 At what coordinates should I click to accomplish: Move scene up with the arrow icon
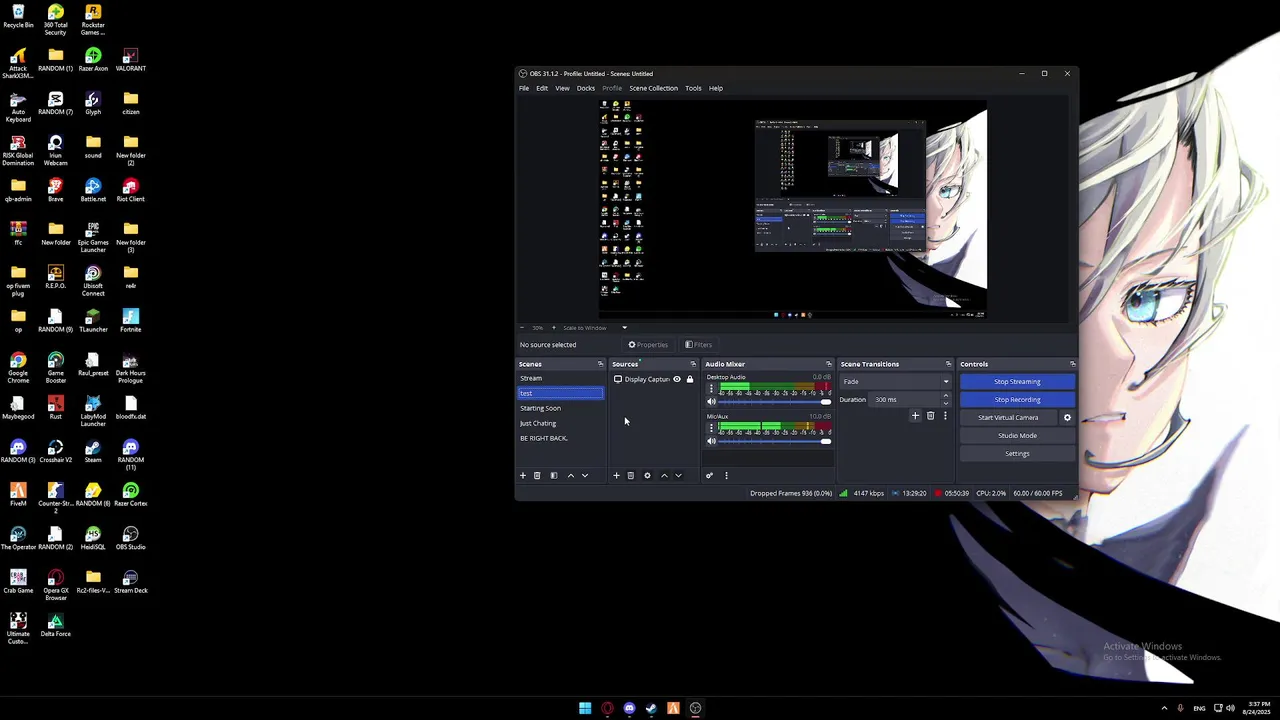click(x=571, y=476)
